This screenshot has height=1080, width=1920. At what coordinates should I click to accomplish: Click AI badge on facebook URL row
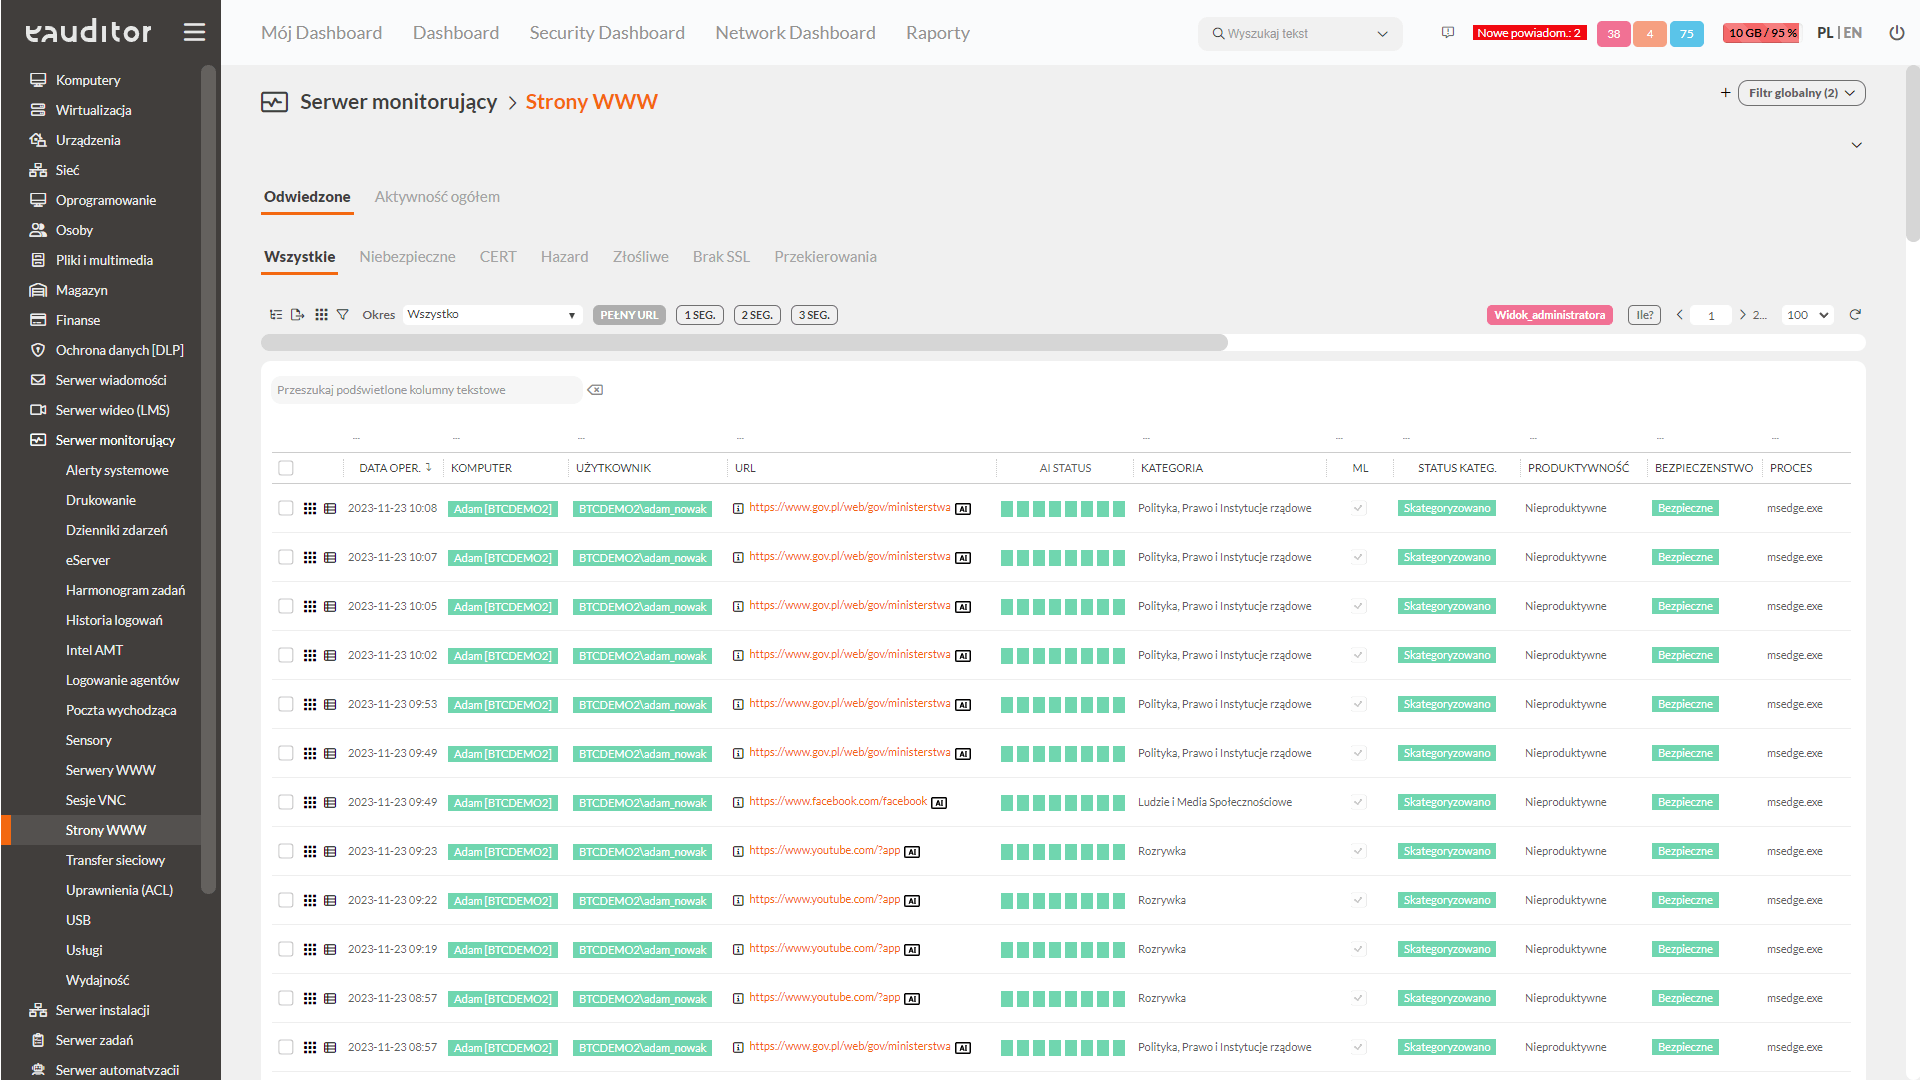click(939, 803)
